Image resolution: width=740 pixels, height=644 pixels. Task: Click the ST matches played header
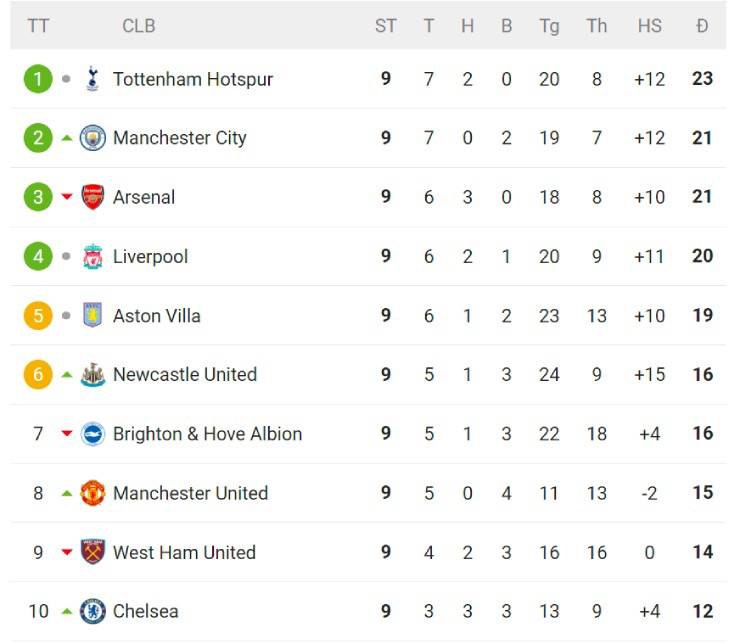pyautogui.click(x=386, y=26)
